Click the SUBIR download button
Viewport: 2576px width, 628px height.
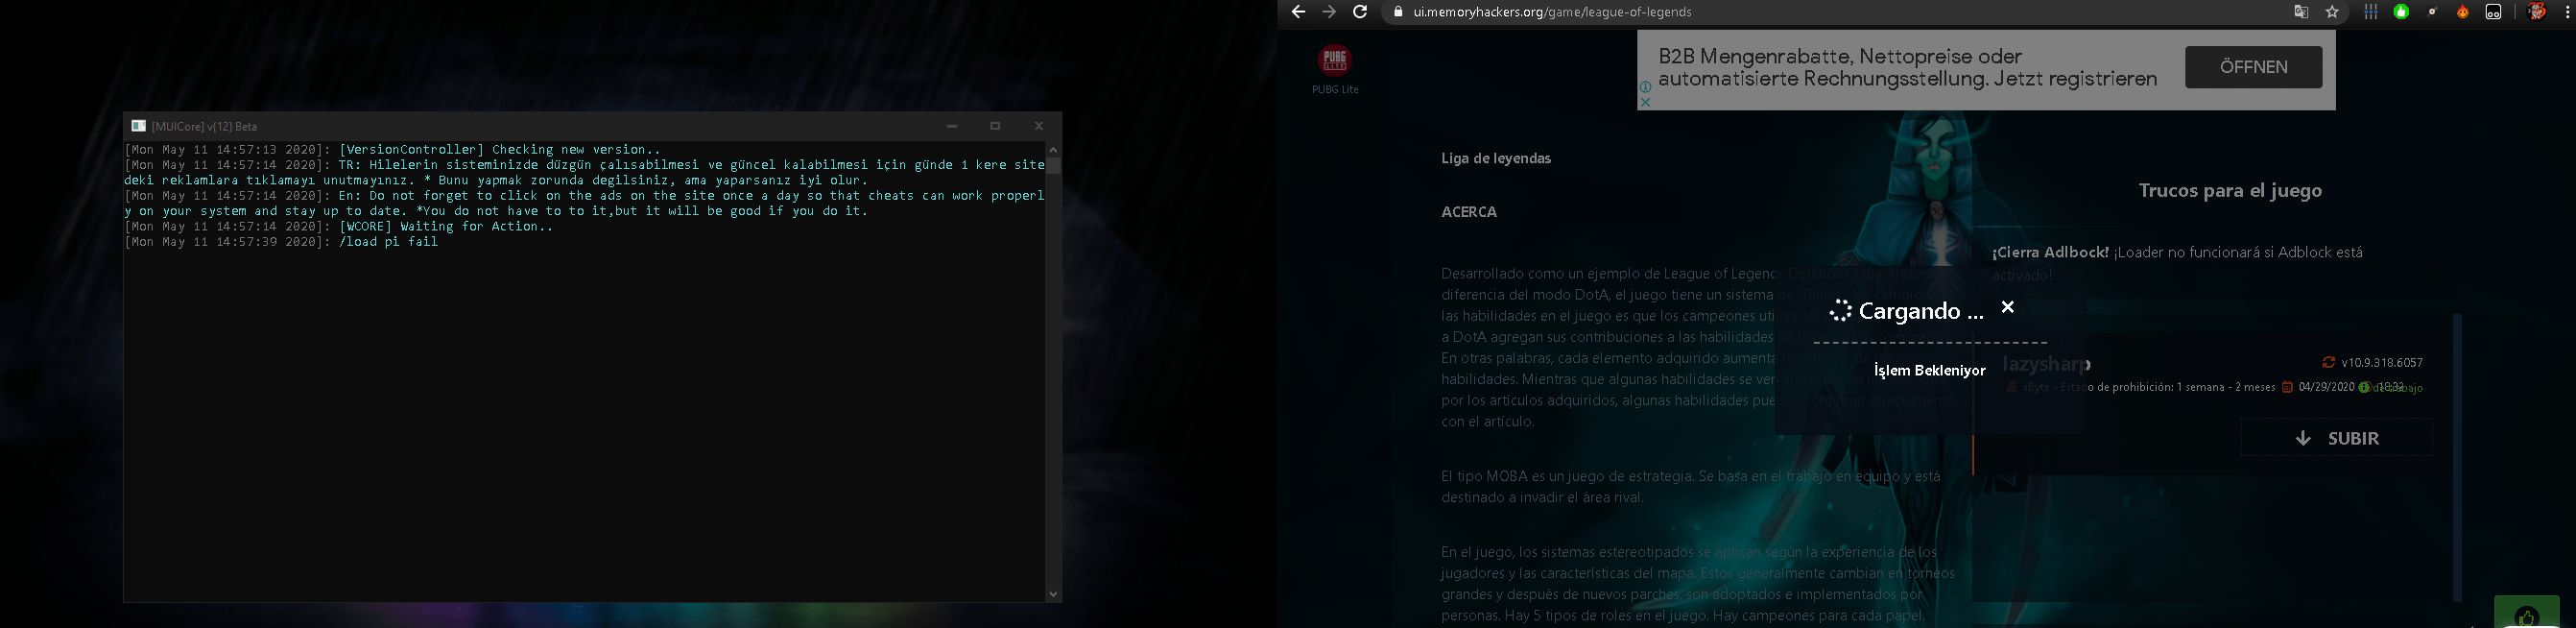(x=2336, y=438)
